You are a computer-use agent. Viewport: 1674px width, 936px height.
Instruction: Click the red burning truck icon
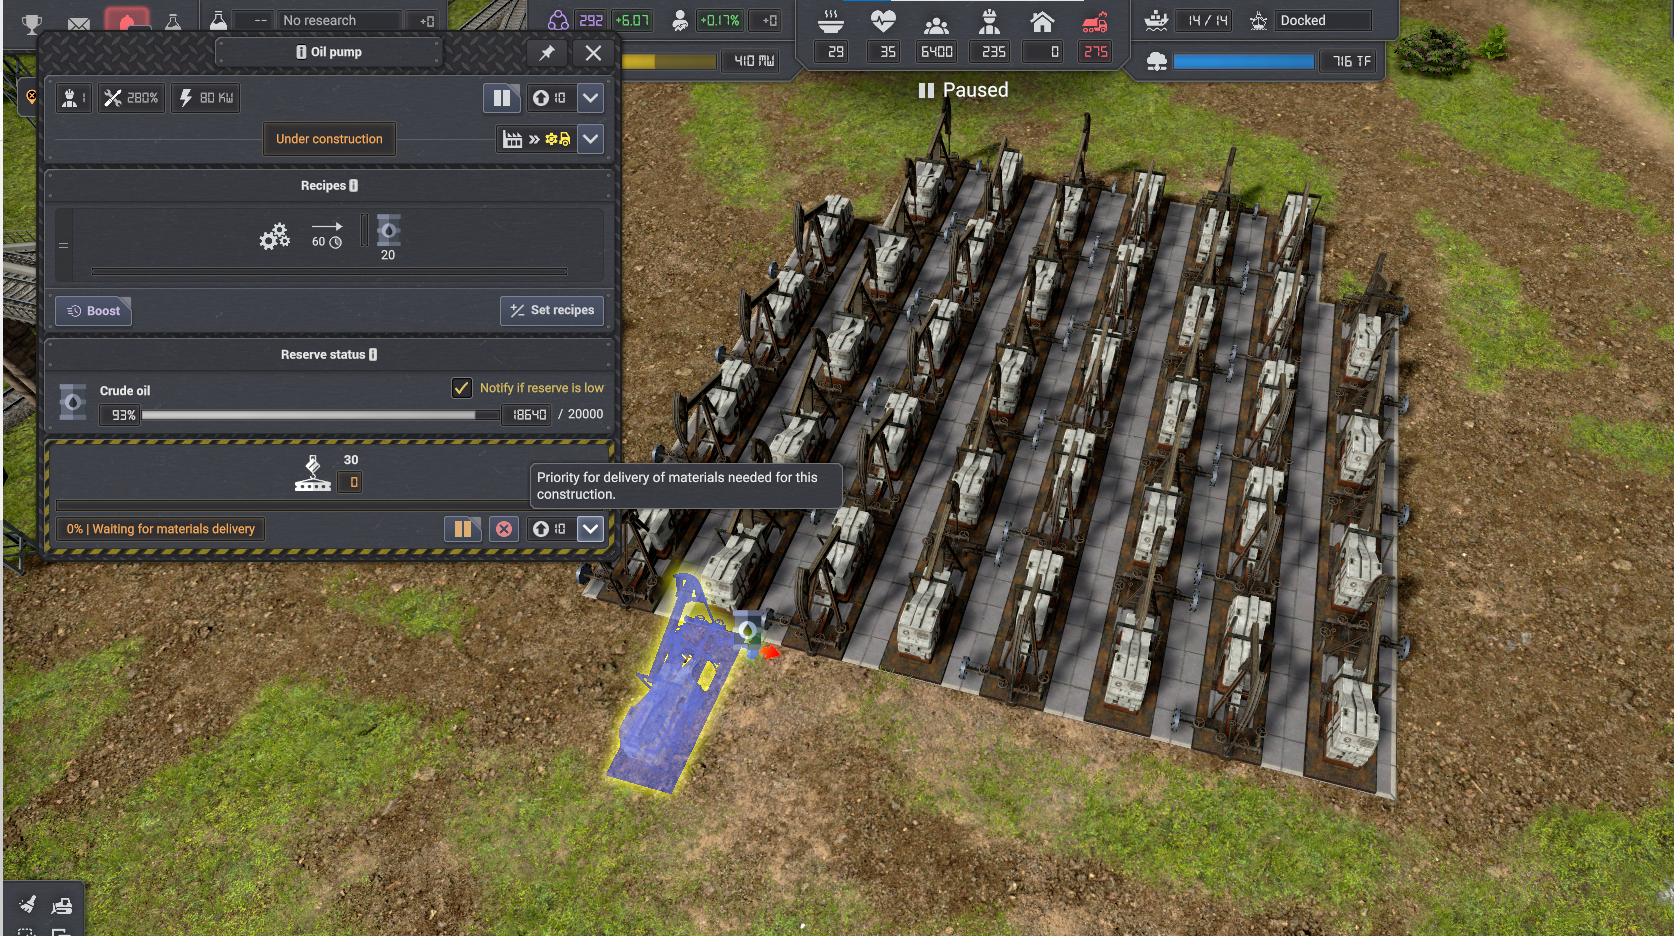pyautogui.click(x=1096, y=21)
